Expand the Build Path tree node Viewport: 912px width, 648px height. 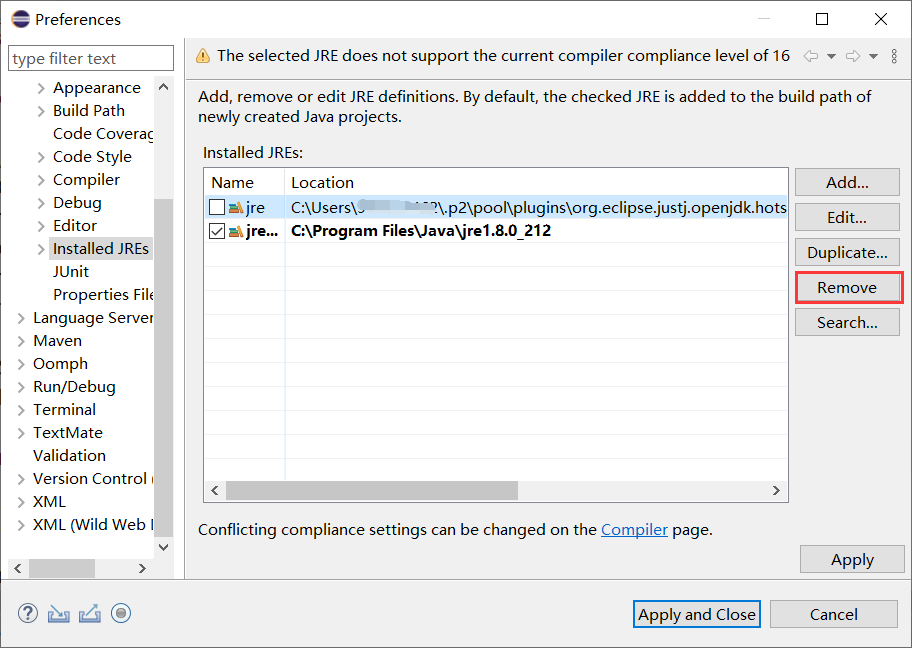tap(41, 111)
